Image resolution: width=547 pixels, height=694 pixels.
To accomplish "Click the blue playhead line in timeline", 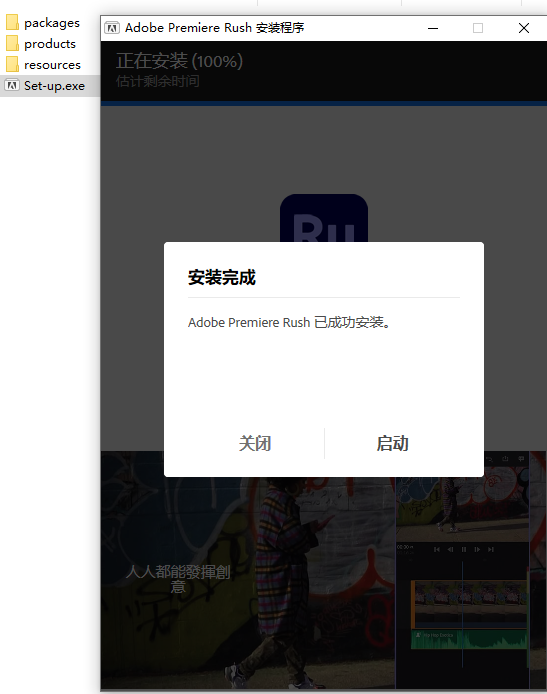I will point(462,615).
